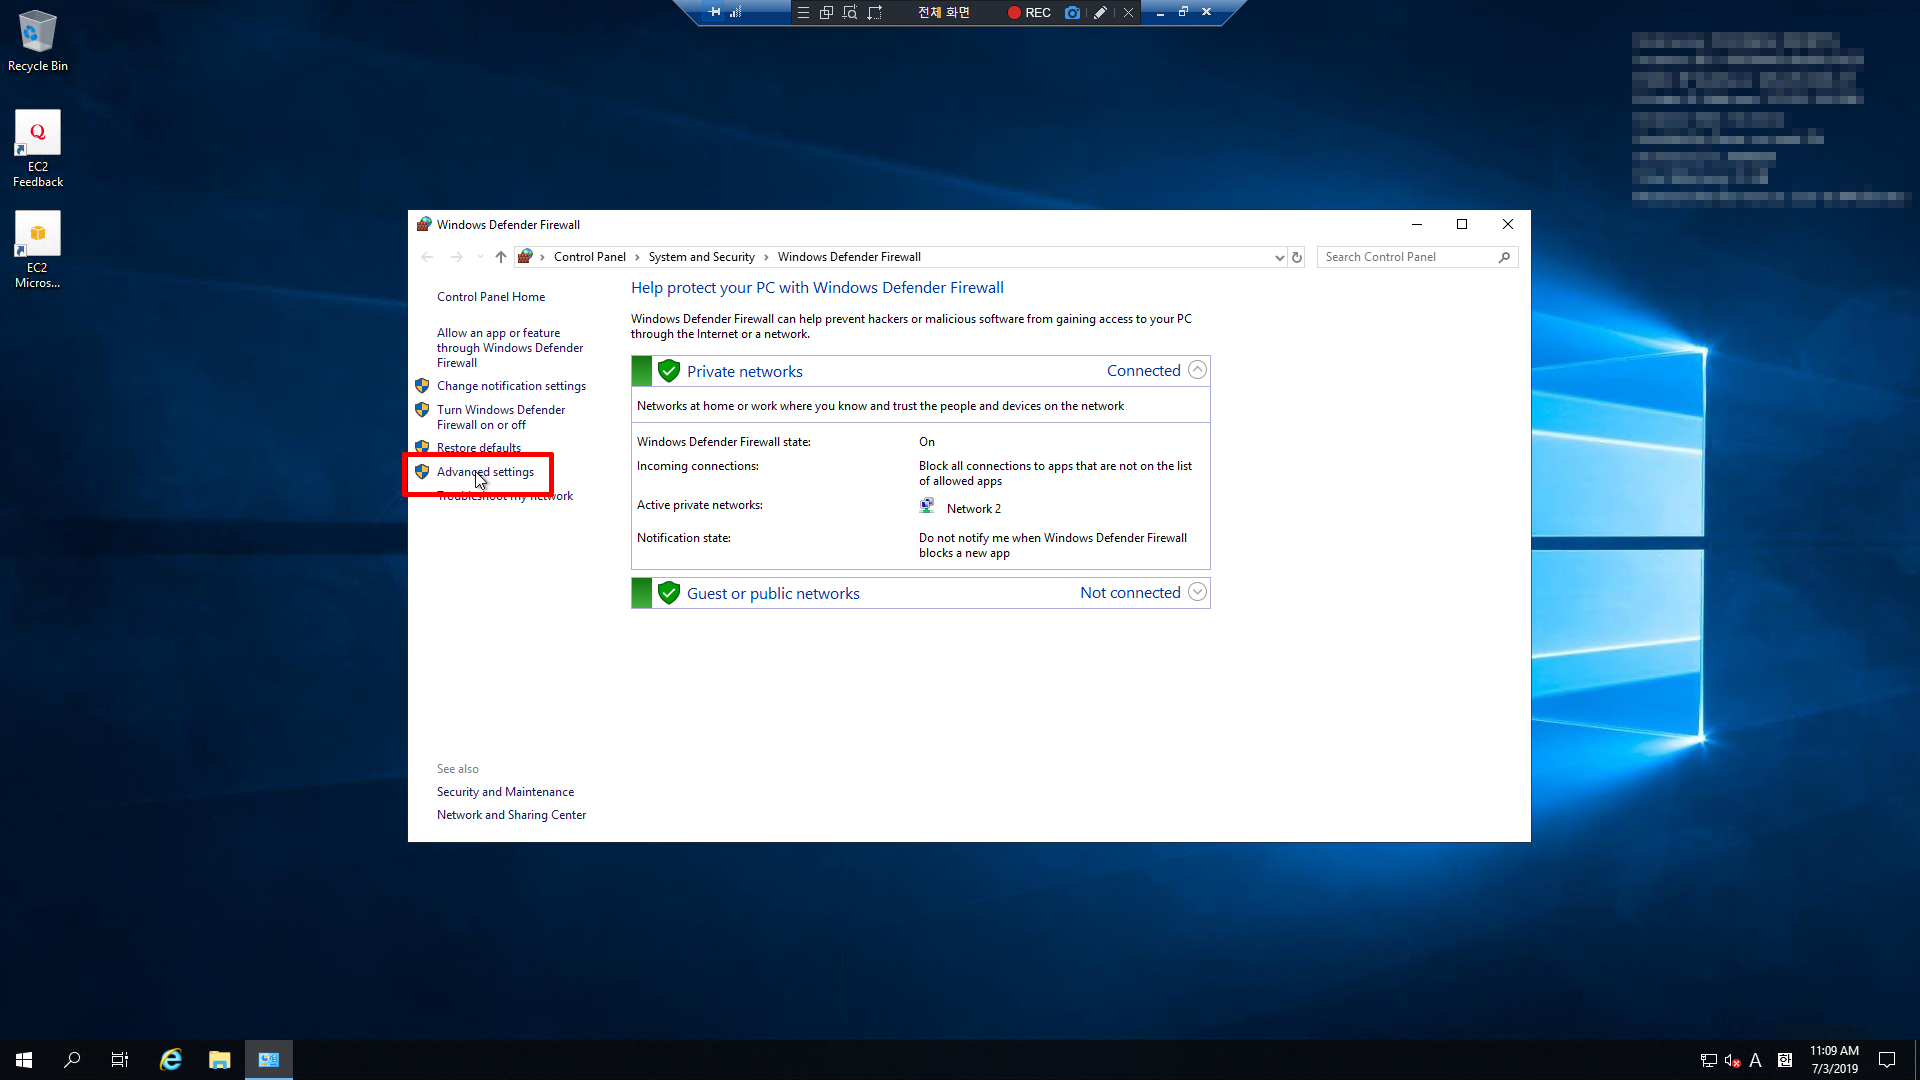
Task: Open File Explorer from taskbar
Action: point(219,1060)
